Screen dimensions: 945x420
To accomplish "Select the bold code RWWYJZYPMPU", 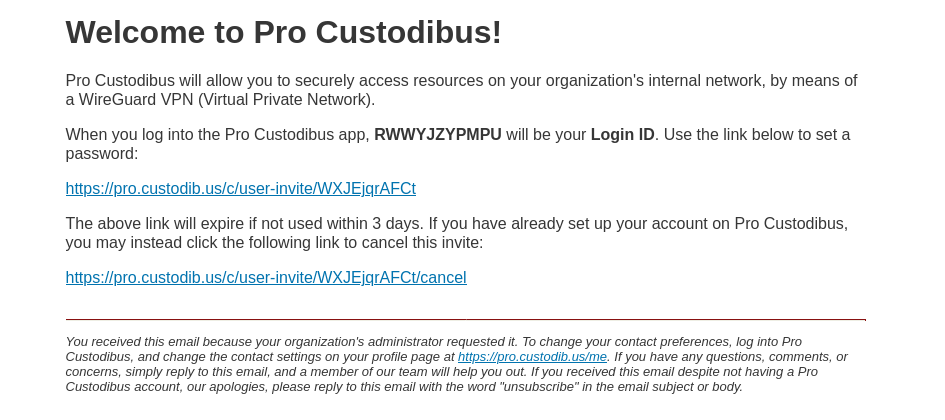I will pyautogui.click(x=438, y=134).
